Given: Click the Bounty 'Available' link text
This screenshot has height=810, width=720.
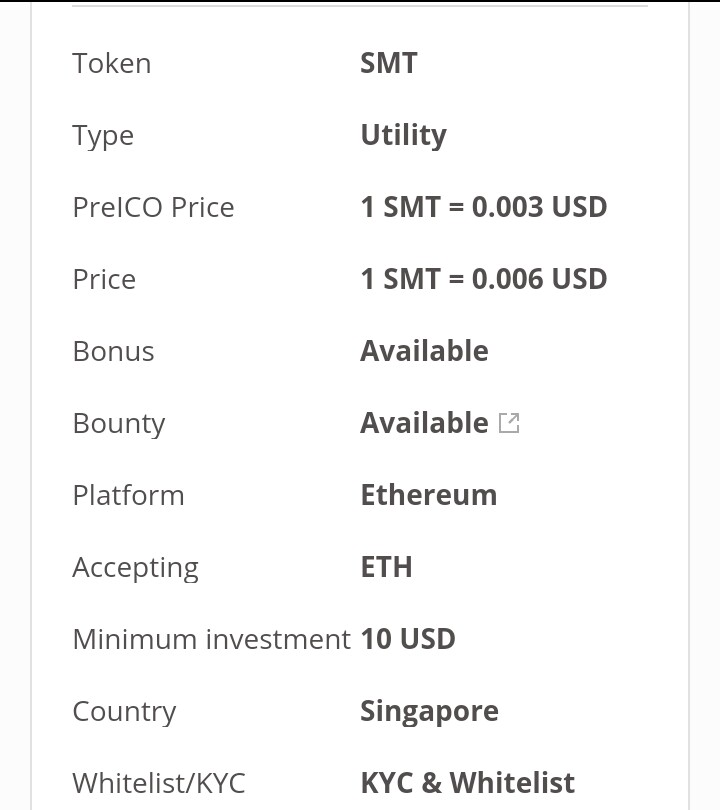Looking at the screenshot, I should pyautogui.click(x=424, y=423).
